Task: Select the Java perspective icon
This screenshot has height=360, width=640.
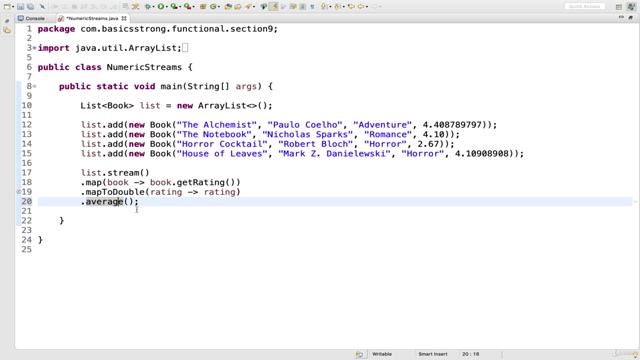Action: [631, 7]
